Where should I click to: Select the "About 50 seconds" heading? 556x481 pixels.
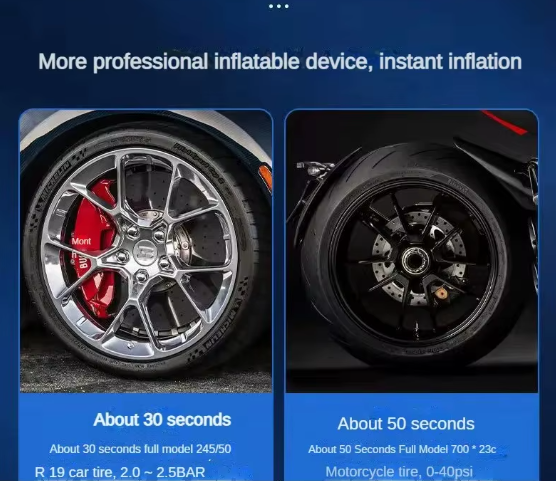point(406,424)
